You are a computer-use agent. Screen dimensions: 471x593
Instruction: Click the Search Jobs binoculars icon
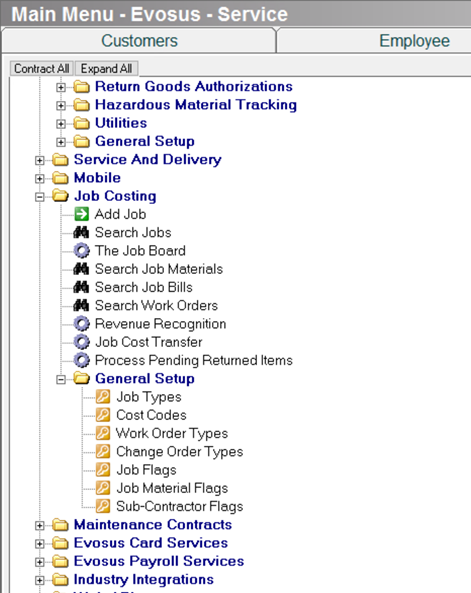coord(81,232)
